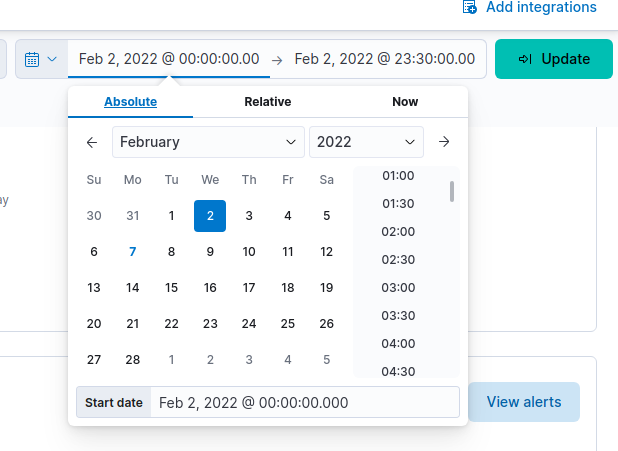Open the Add integrations link
The image size is (618, 451).
click(x=540, y=8)
